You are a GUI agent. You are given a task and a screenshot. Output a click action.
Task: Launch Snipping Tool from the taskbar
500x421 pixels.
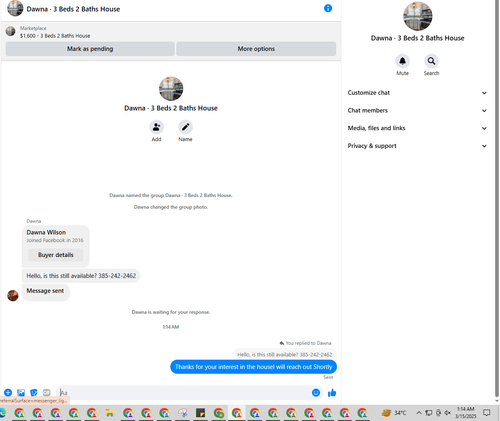(x=182, y=413)
